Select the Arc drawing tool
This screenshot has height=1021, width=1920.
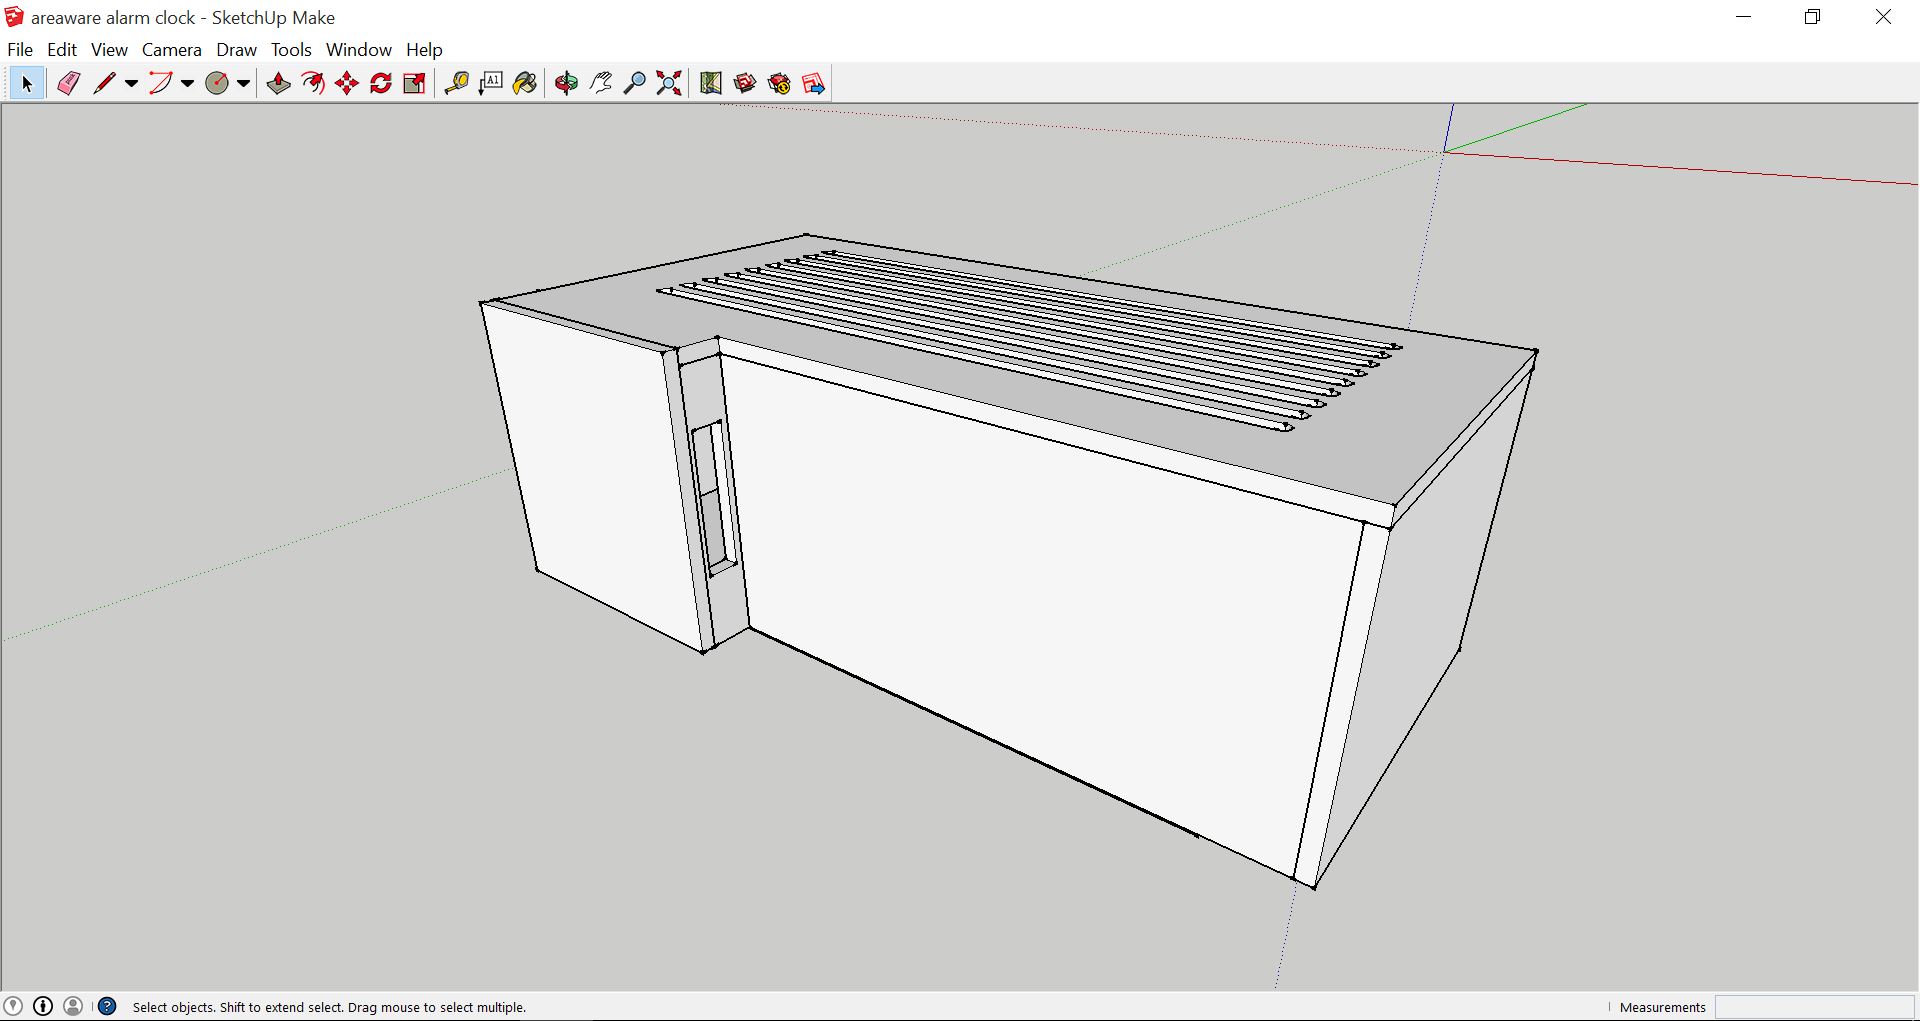point(160,84)
